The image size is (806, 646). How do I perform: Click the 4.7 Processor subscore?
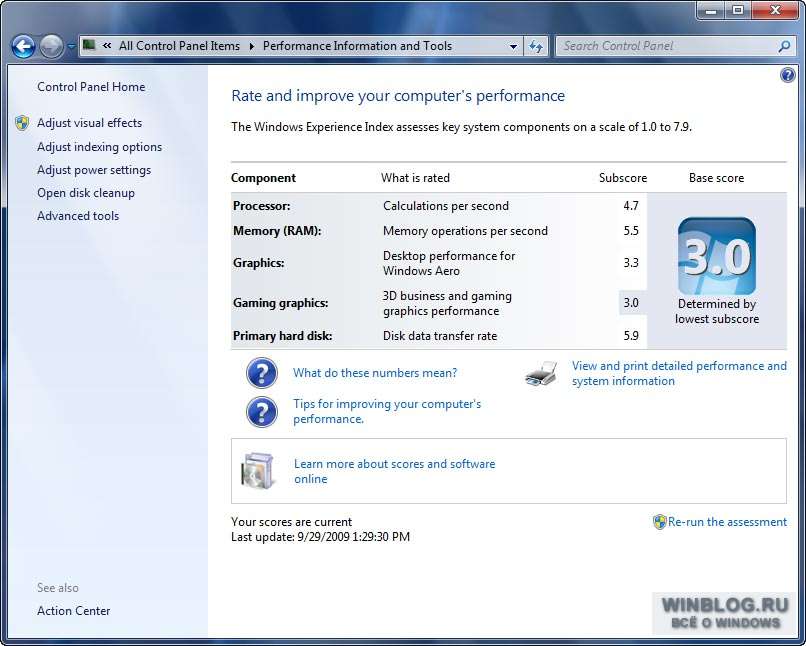631,206
